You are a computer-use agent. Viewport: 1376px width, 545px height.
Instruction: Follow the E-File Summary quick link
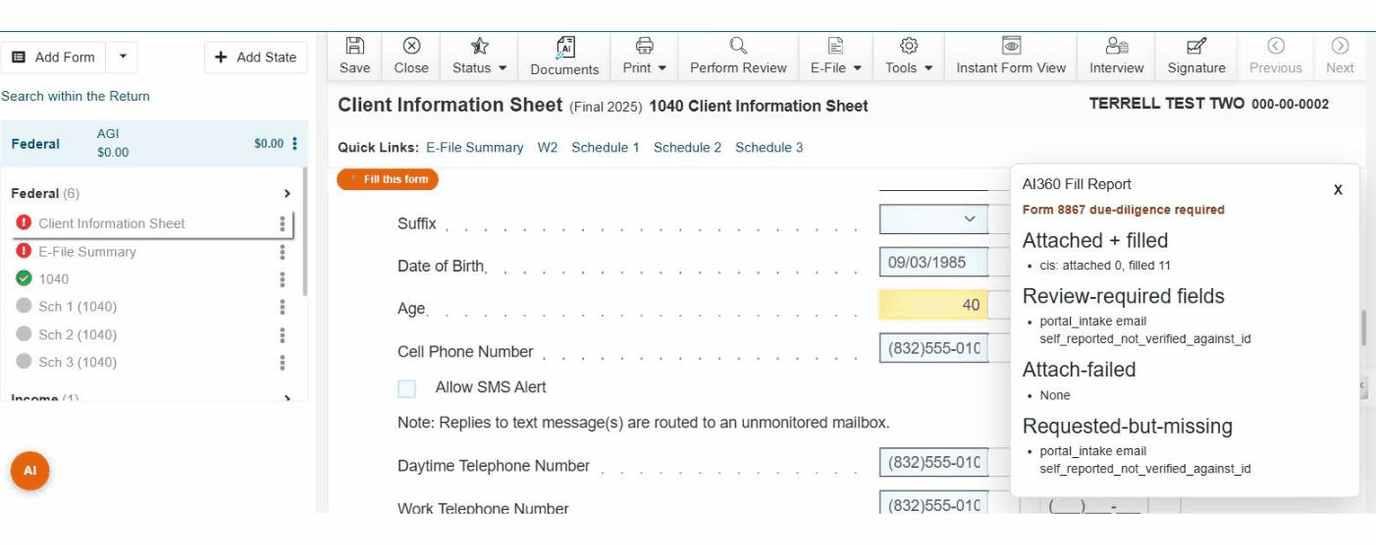475,147
